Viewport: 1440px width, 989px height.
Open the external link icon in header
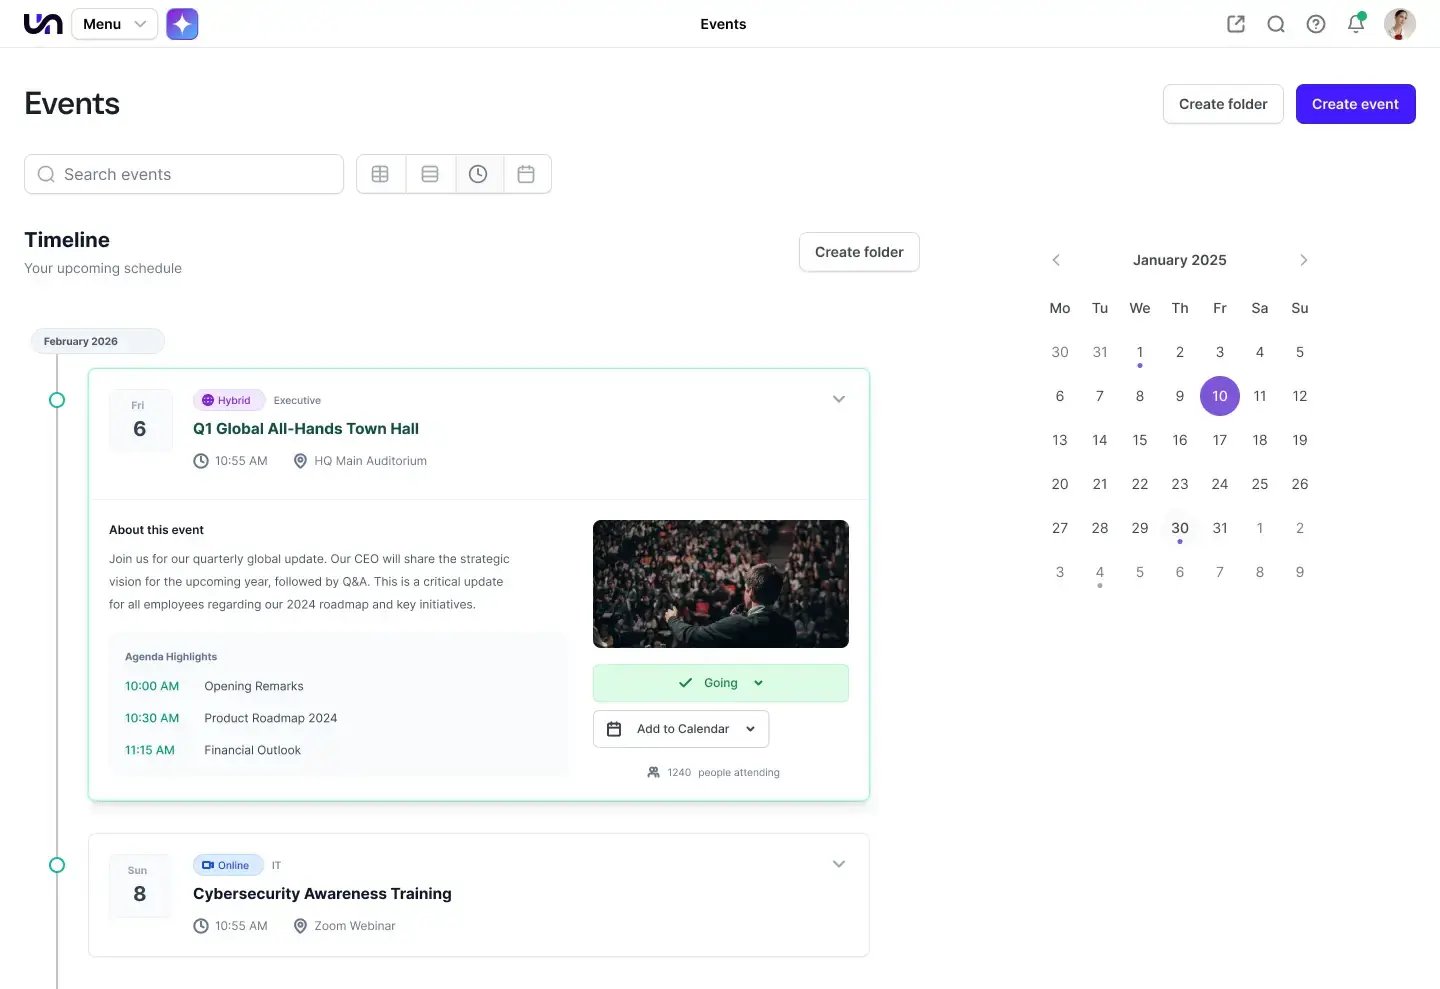(x=1236, y=24)
